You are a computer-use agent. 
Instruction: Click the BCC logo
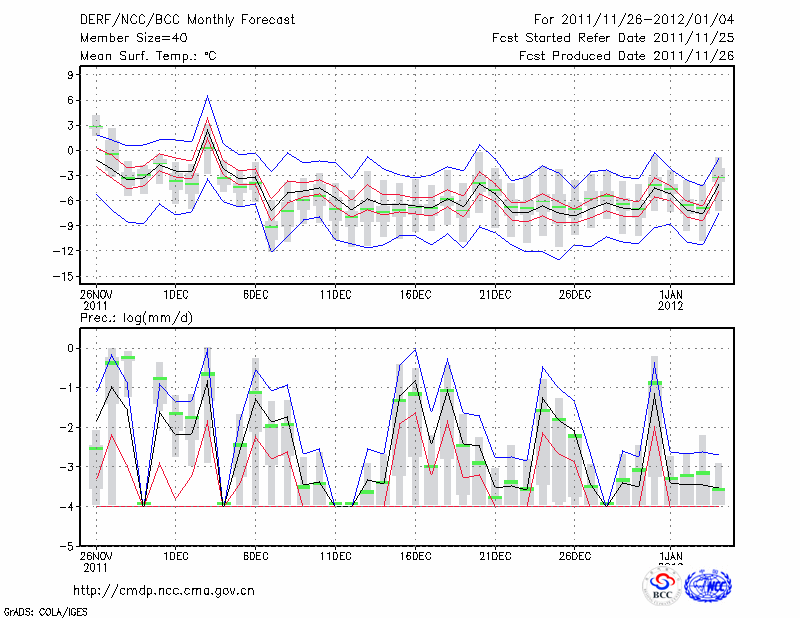tap(661, 586)
